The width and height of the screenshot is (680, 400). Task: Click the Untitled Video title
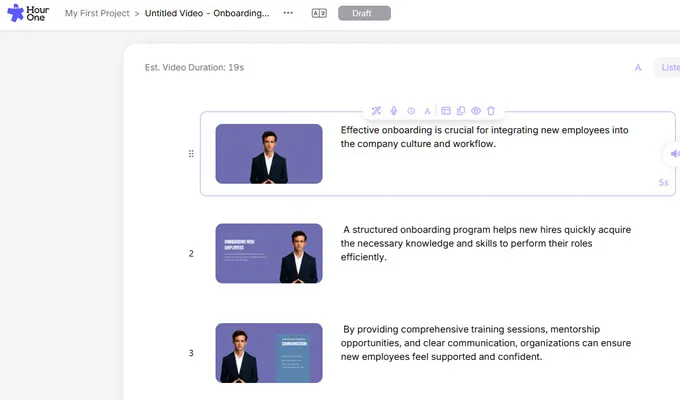point(207,13)
